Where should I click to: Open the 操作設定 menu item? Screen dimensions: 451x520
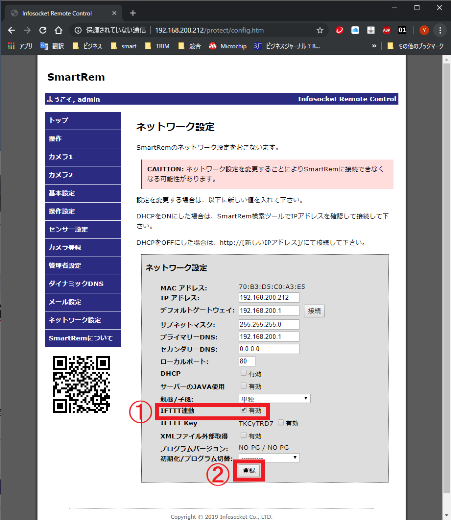point(83,211)
